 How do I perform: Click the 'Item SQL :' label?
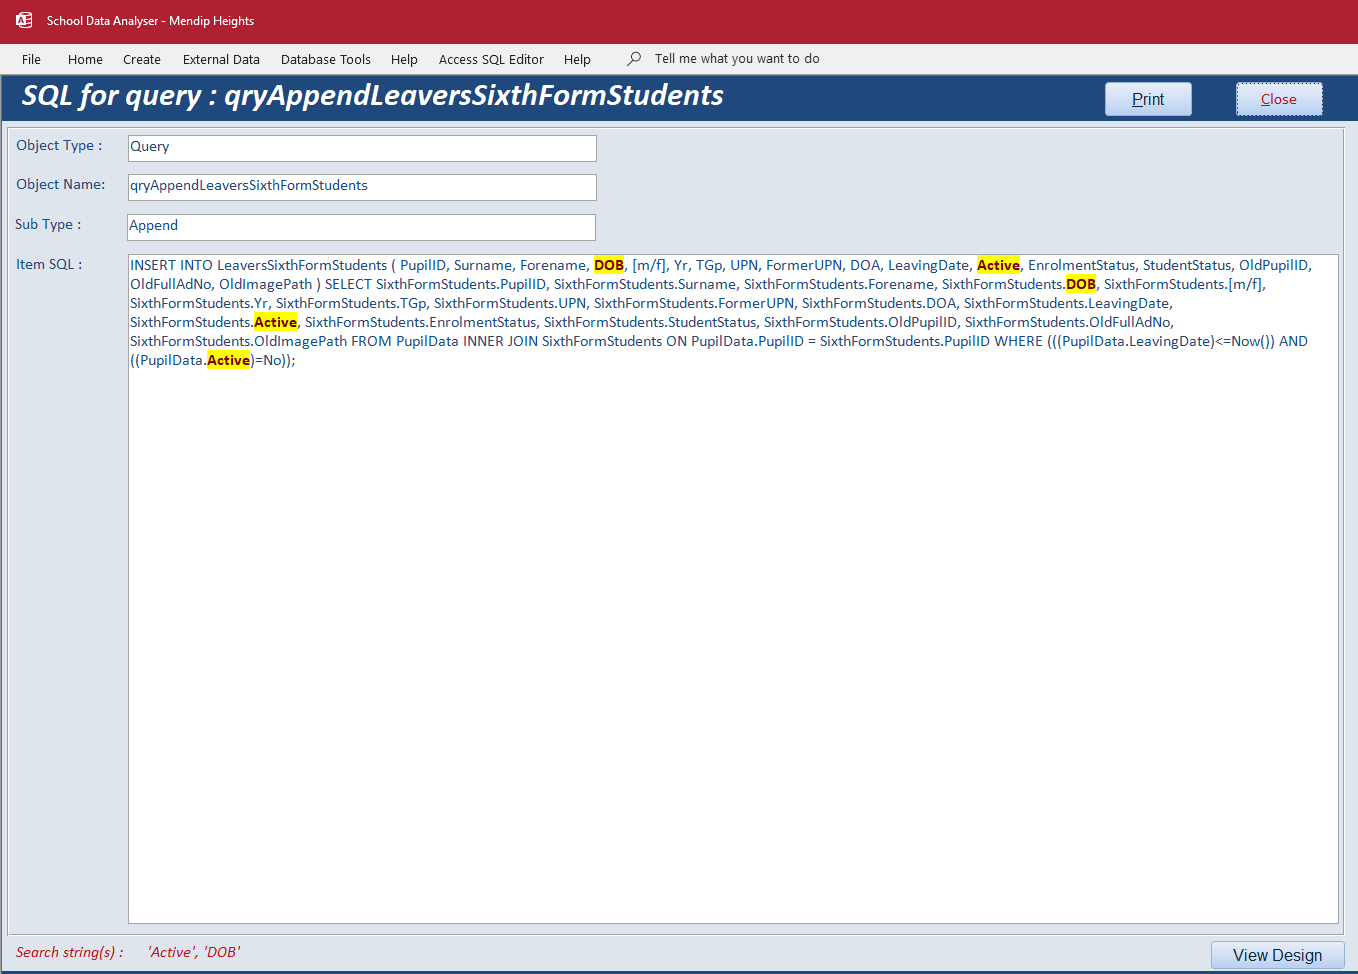coord(49,264)
